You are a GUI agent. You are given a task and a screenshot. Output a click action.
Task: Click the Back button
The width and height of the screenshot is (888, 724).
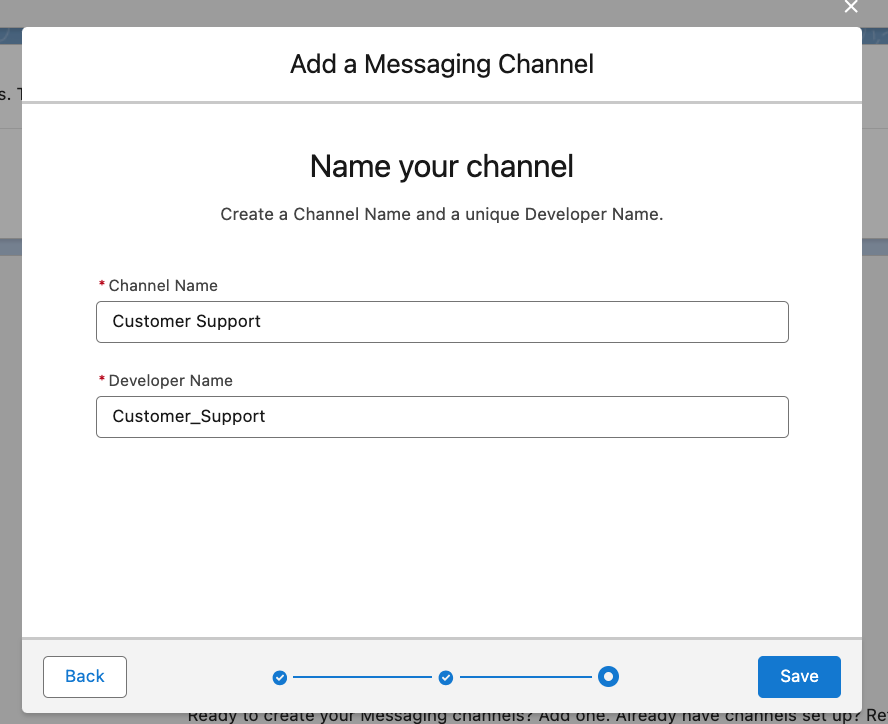[x=84, y=676]
